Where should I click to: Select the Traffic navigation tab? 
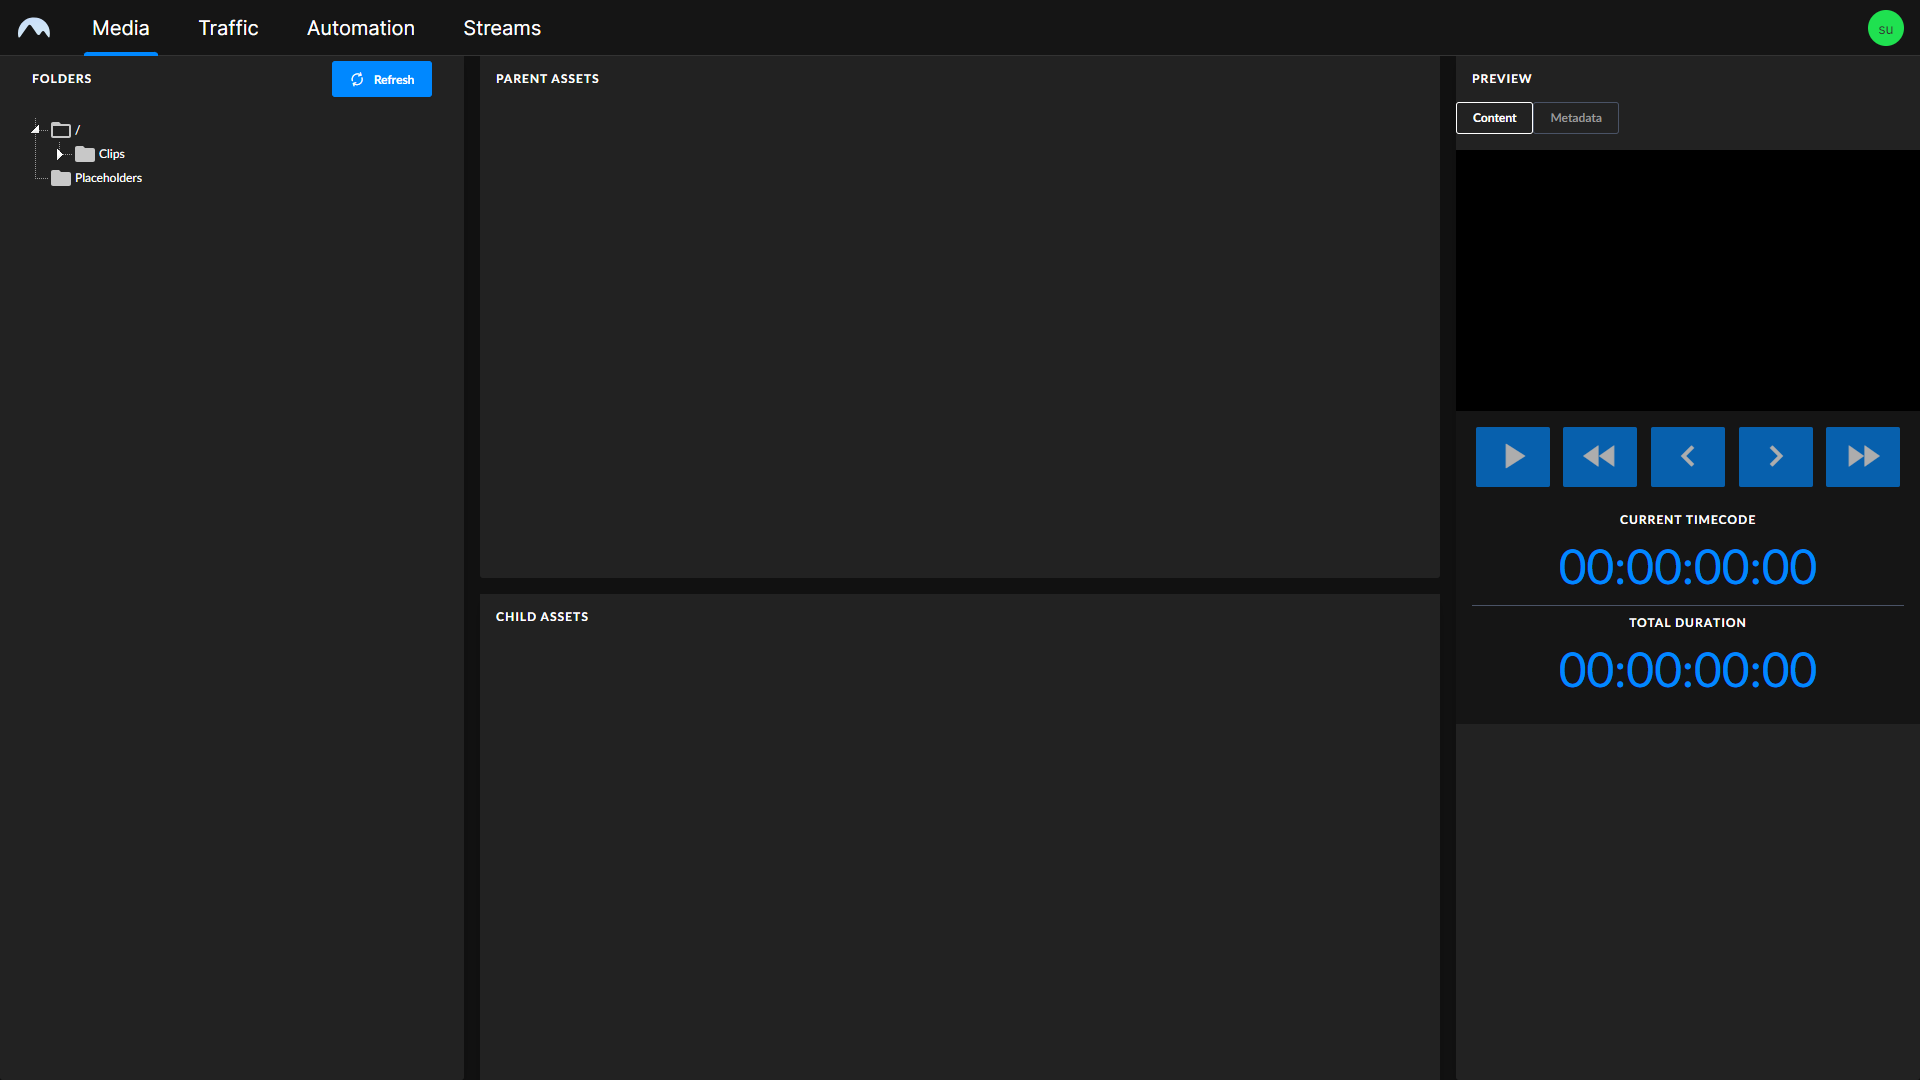click(227, 28)
